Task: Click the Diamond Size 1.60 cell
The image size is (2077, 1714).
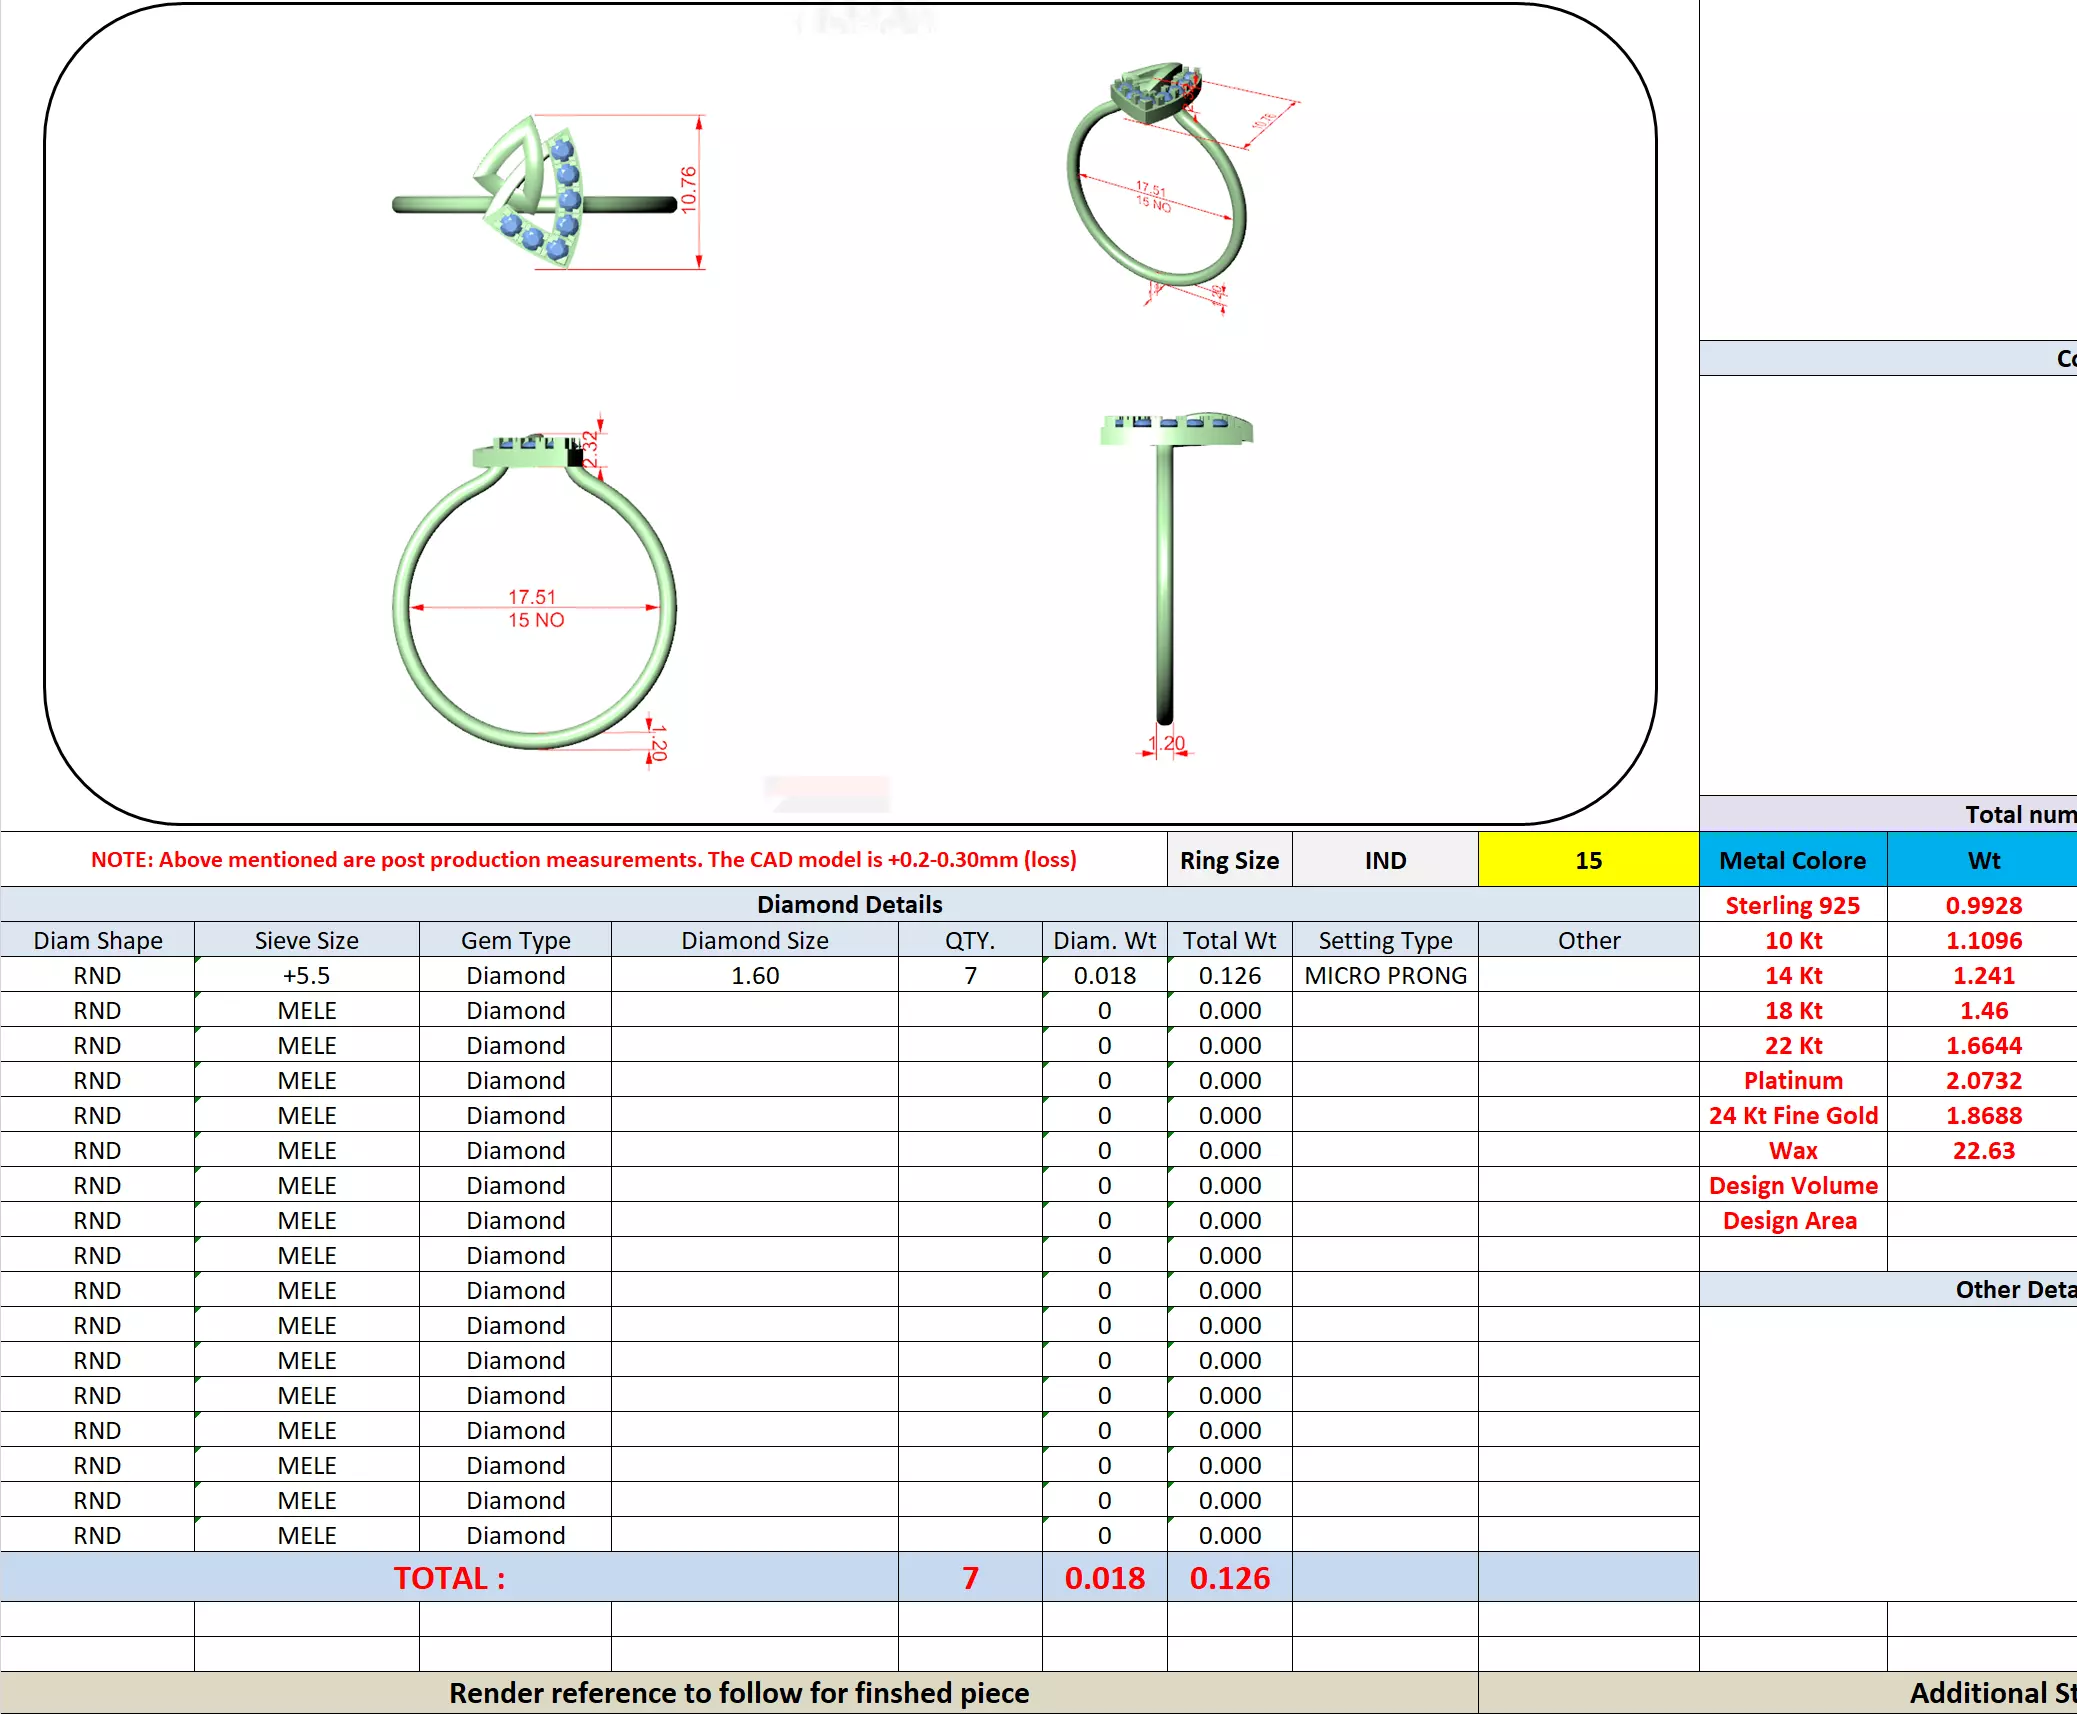Action: (x=754, y=975)
